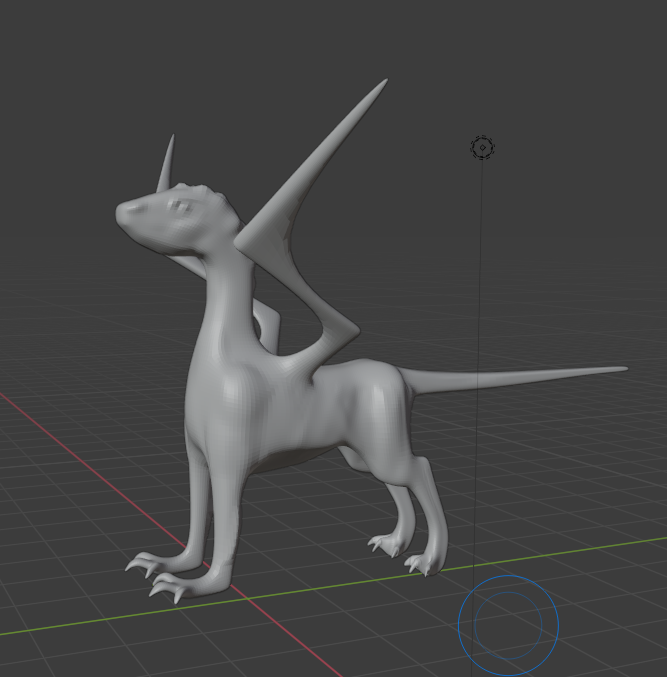Viewport: 667px width, 677px height.
Task: Click the rear foot claws
Action: pos(422,565)
